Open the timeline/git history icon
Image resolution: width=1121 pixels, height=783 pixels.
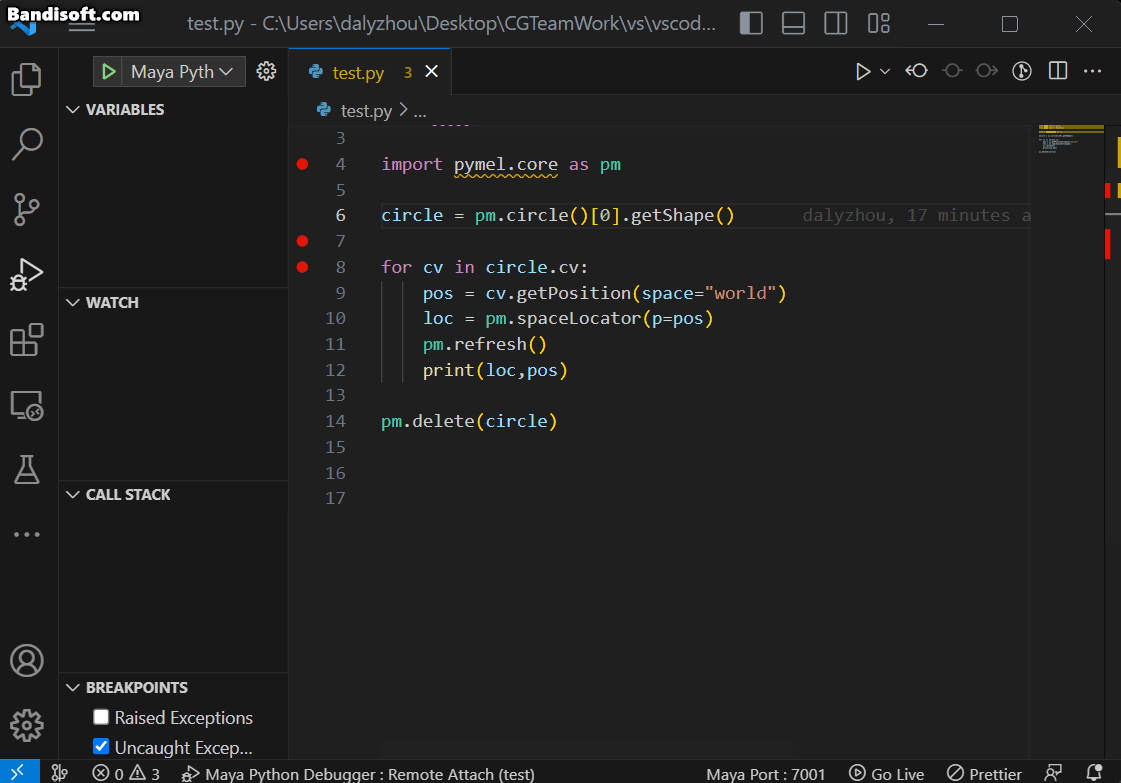click(1022, 71)
